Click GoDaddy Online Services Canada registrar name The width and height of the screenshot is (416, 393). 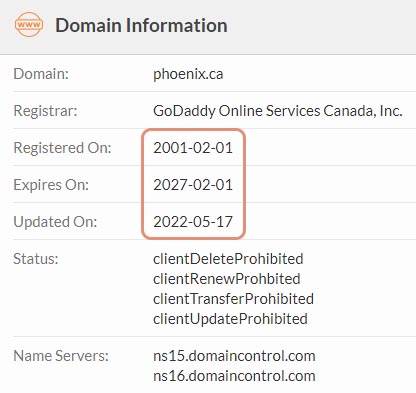278,111
